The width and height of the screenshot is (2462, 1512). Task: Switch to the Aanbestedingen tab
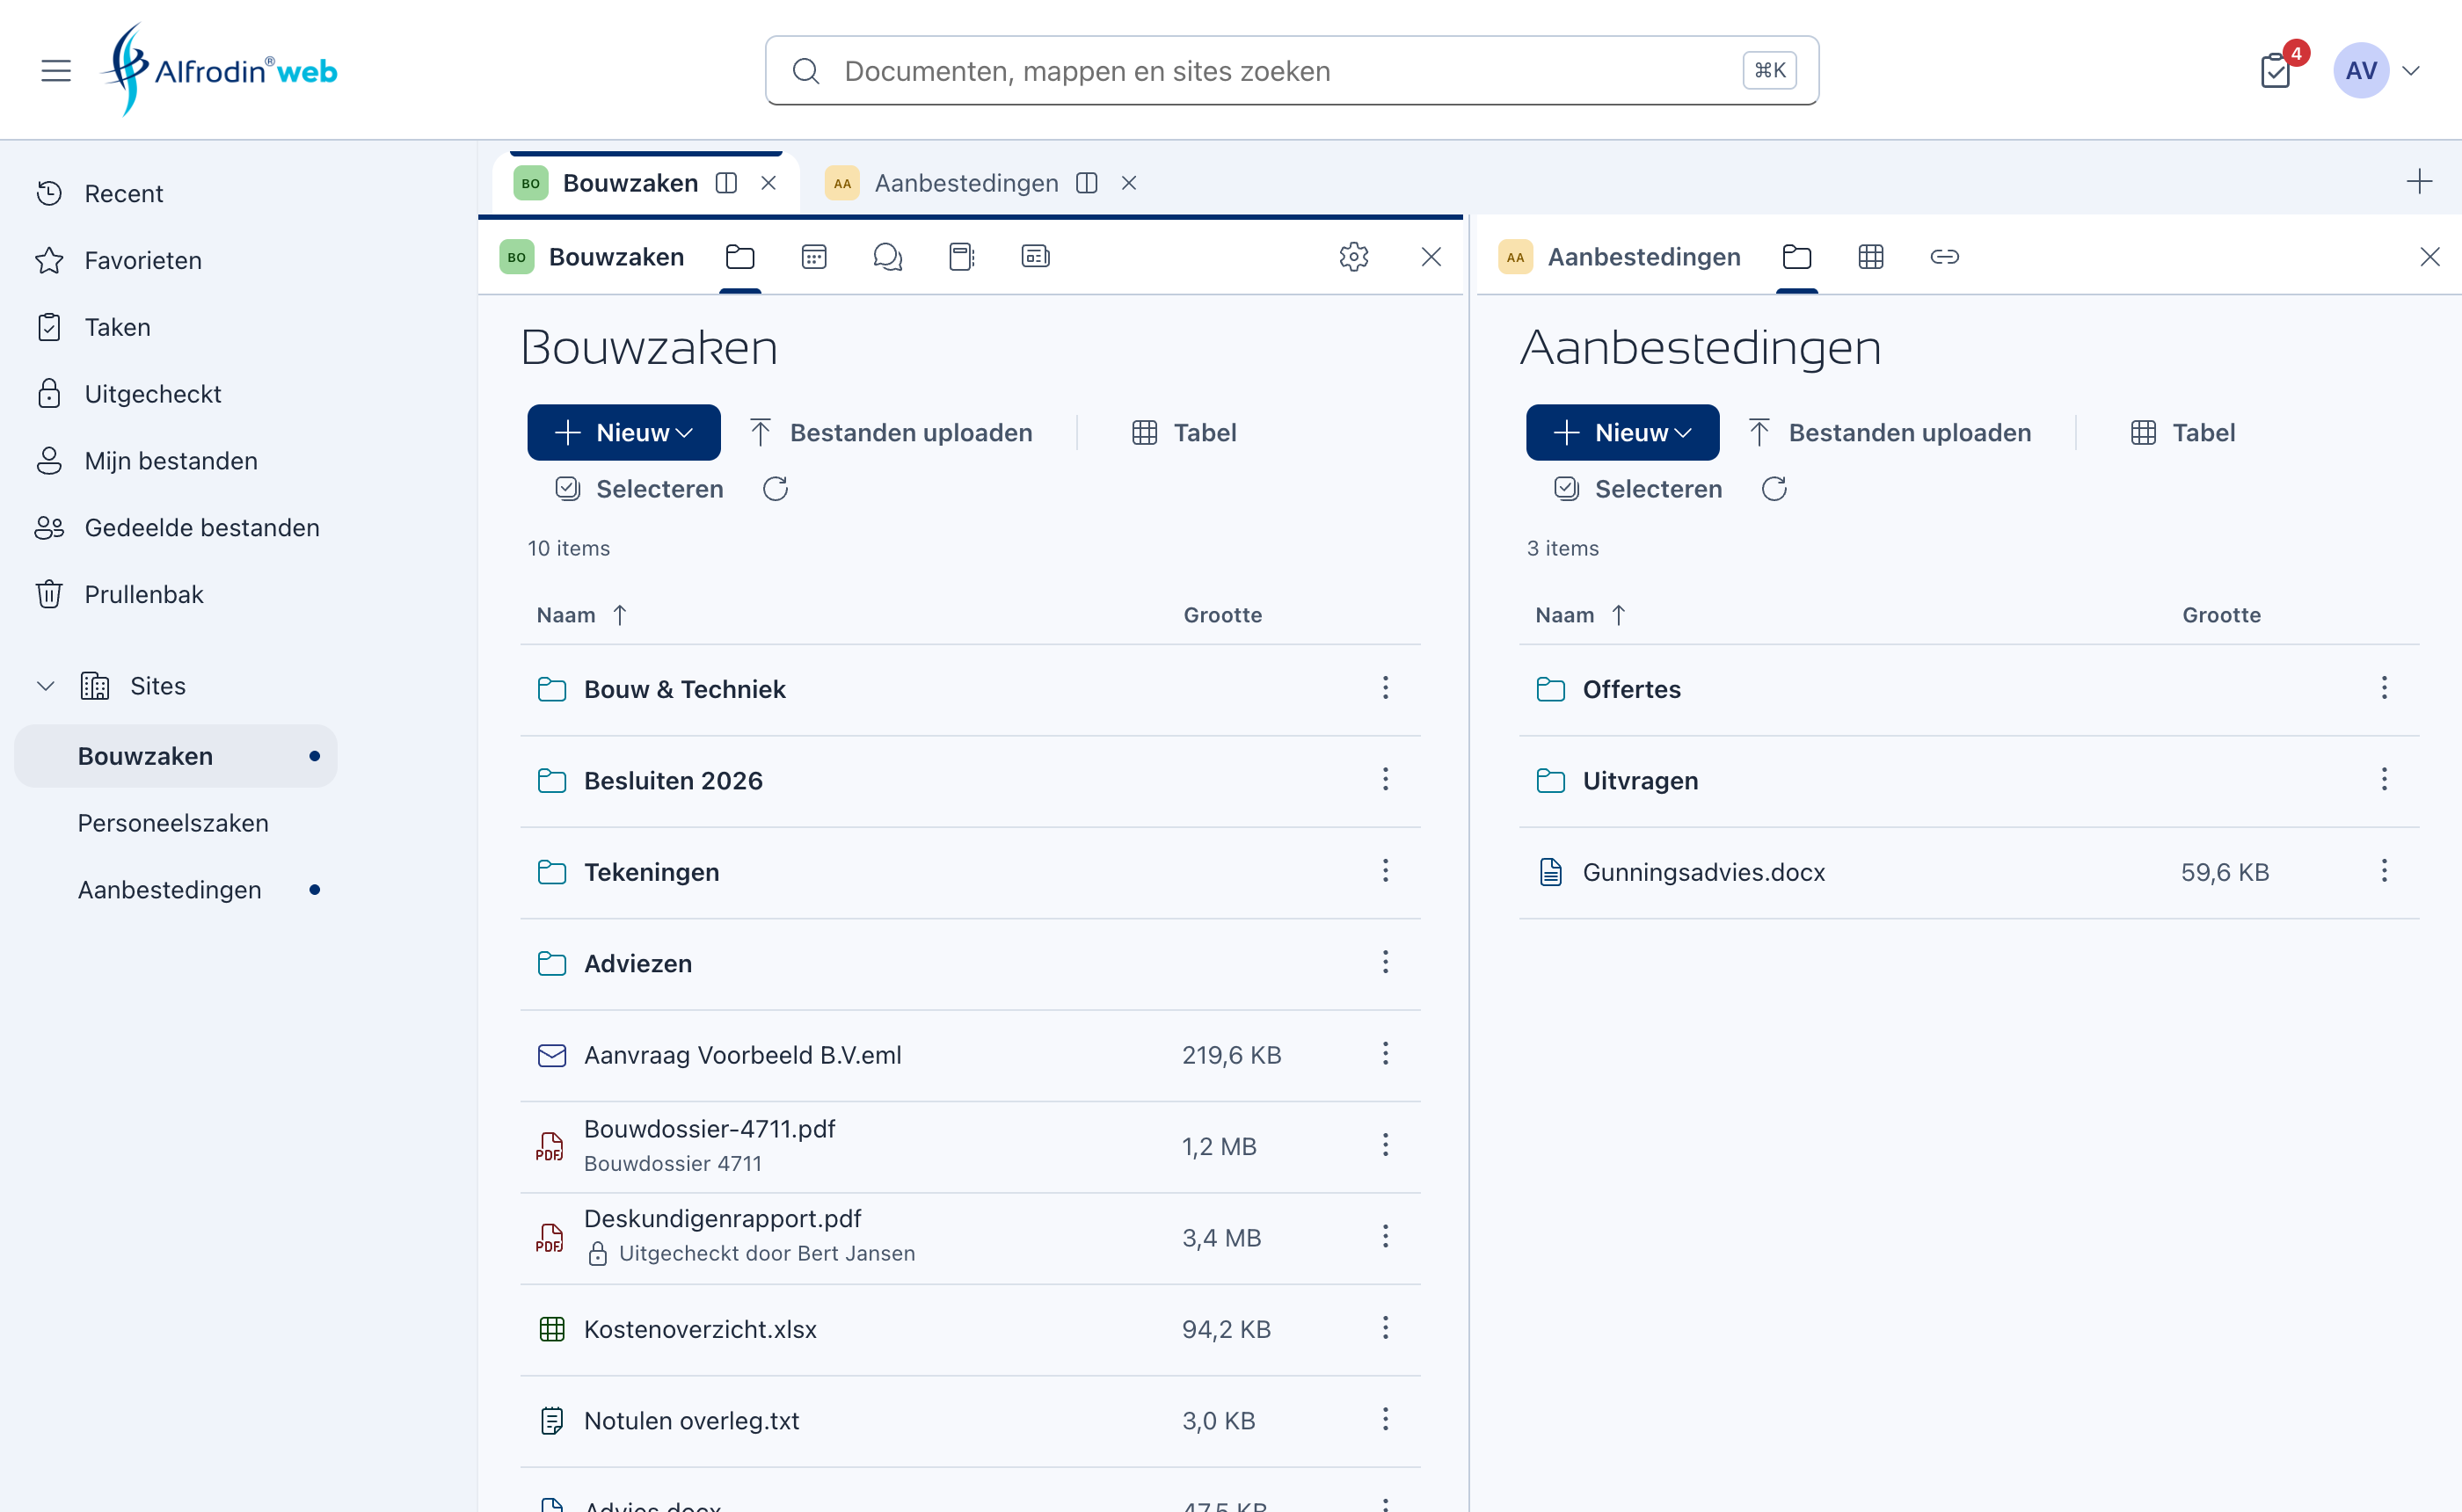click(966, 183)
